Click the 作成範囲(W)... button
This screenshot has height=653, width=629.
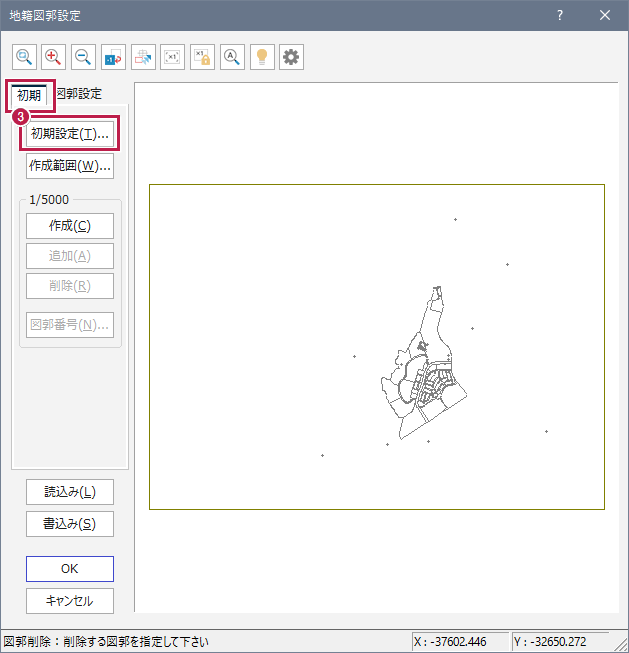pos(70,166)
